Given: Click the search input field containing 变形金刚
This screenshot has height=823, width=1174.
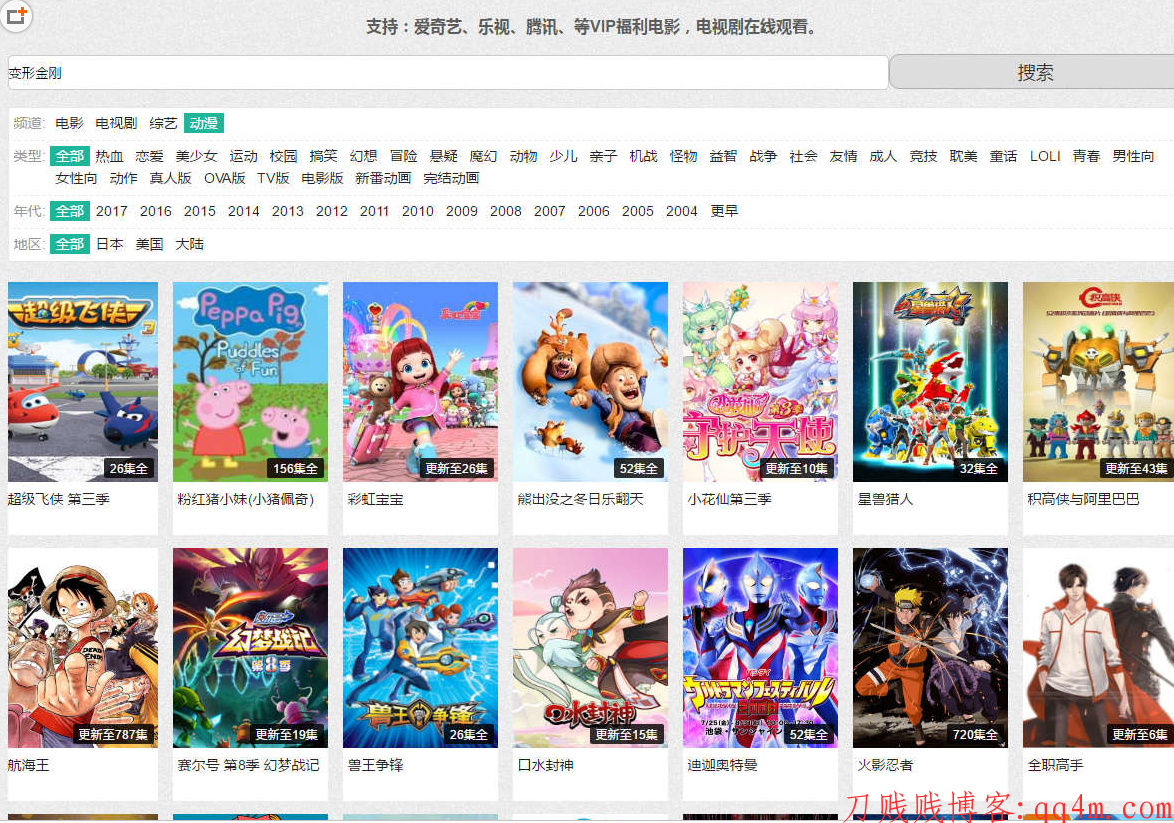Looking at the screenshot, I should pyautogui.click(x=448, y=73).
